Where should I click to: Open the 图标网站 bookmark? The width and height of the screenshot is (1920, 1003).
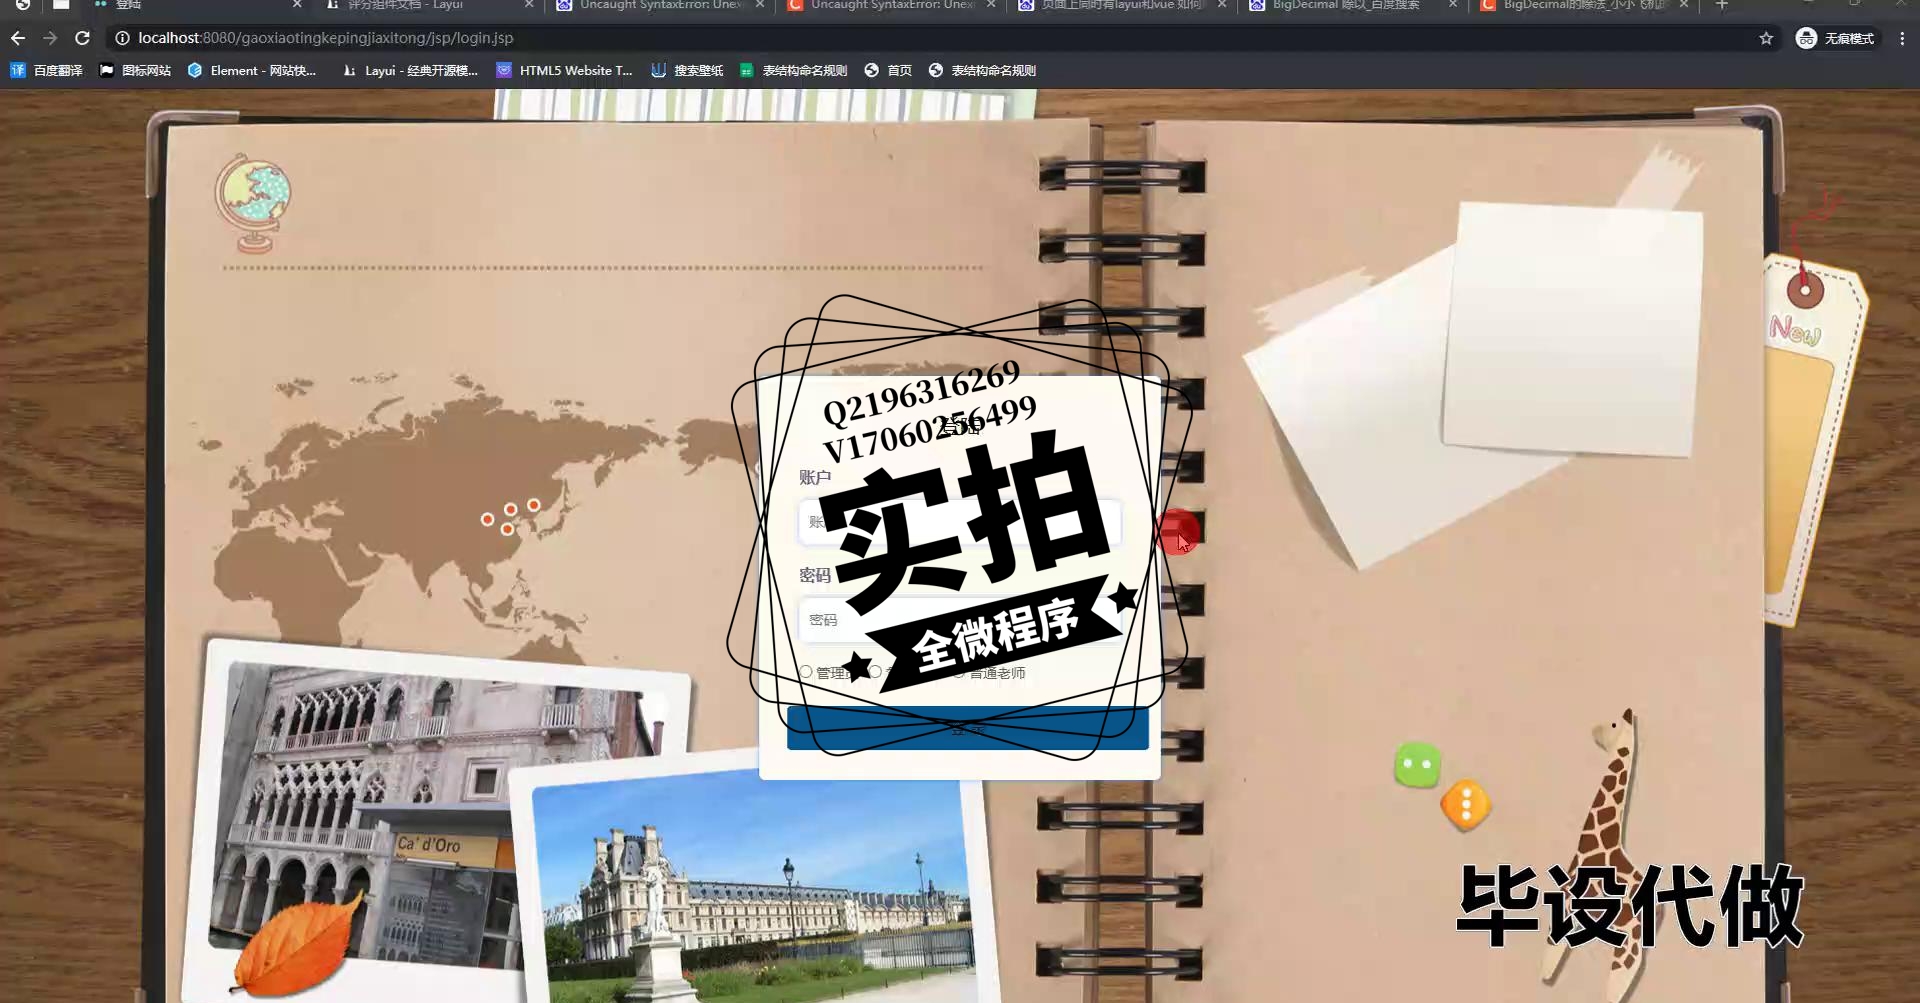pos(135,70)
